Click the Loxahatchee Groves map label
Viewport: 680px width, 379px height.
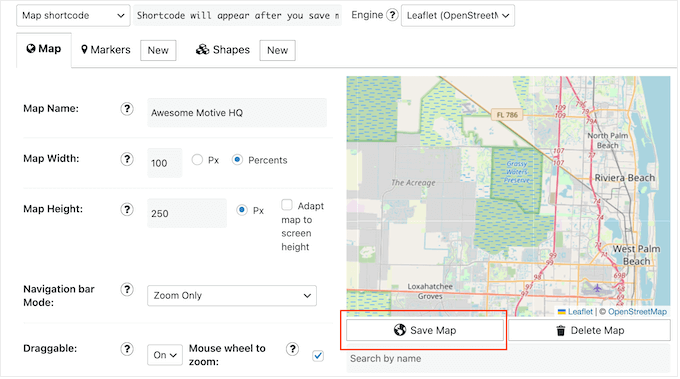(x=430, y=292)
